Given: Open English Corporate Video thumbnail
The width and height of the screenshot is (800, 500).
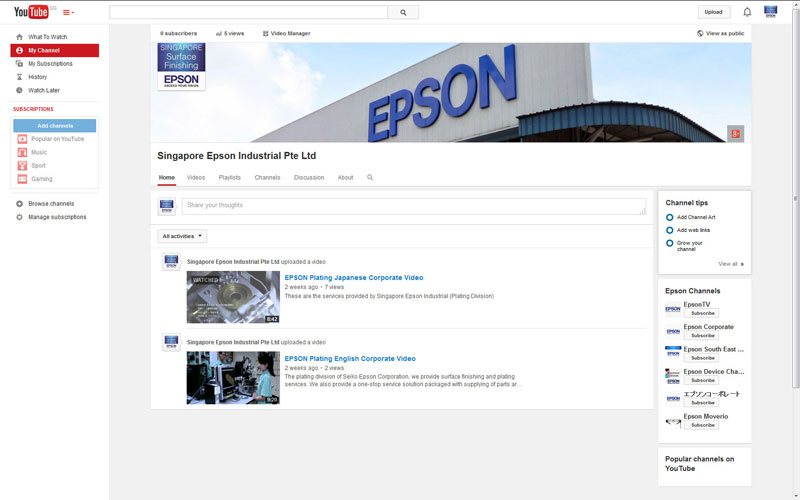Looking at the screenshot, I should [x=233, y=378].
